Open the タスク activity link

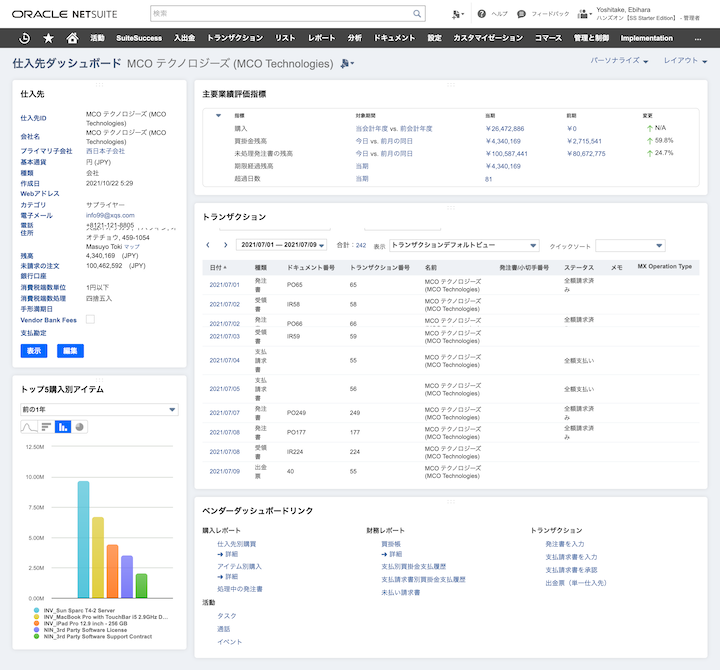tap(227, 616)
